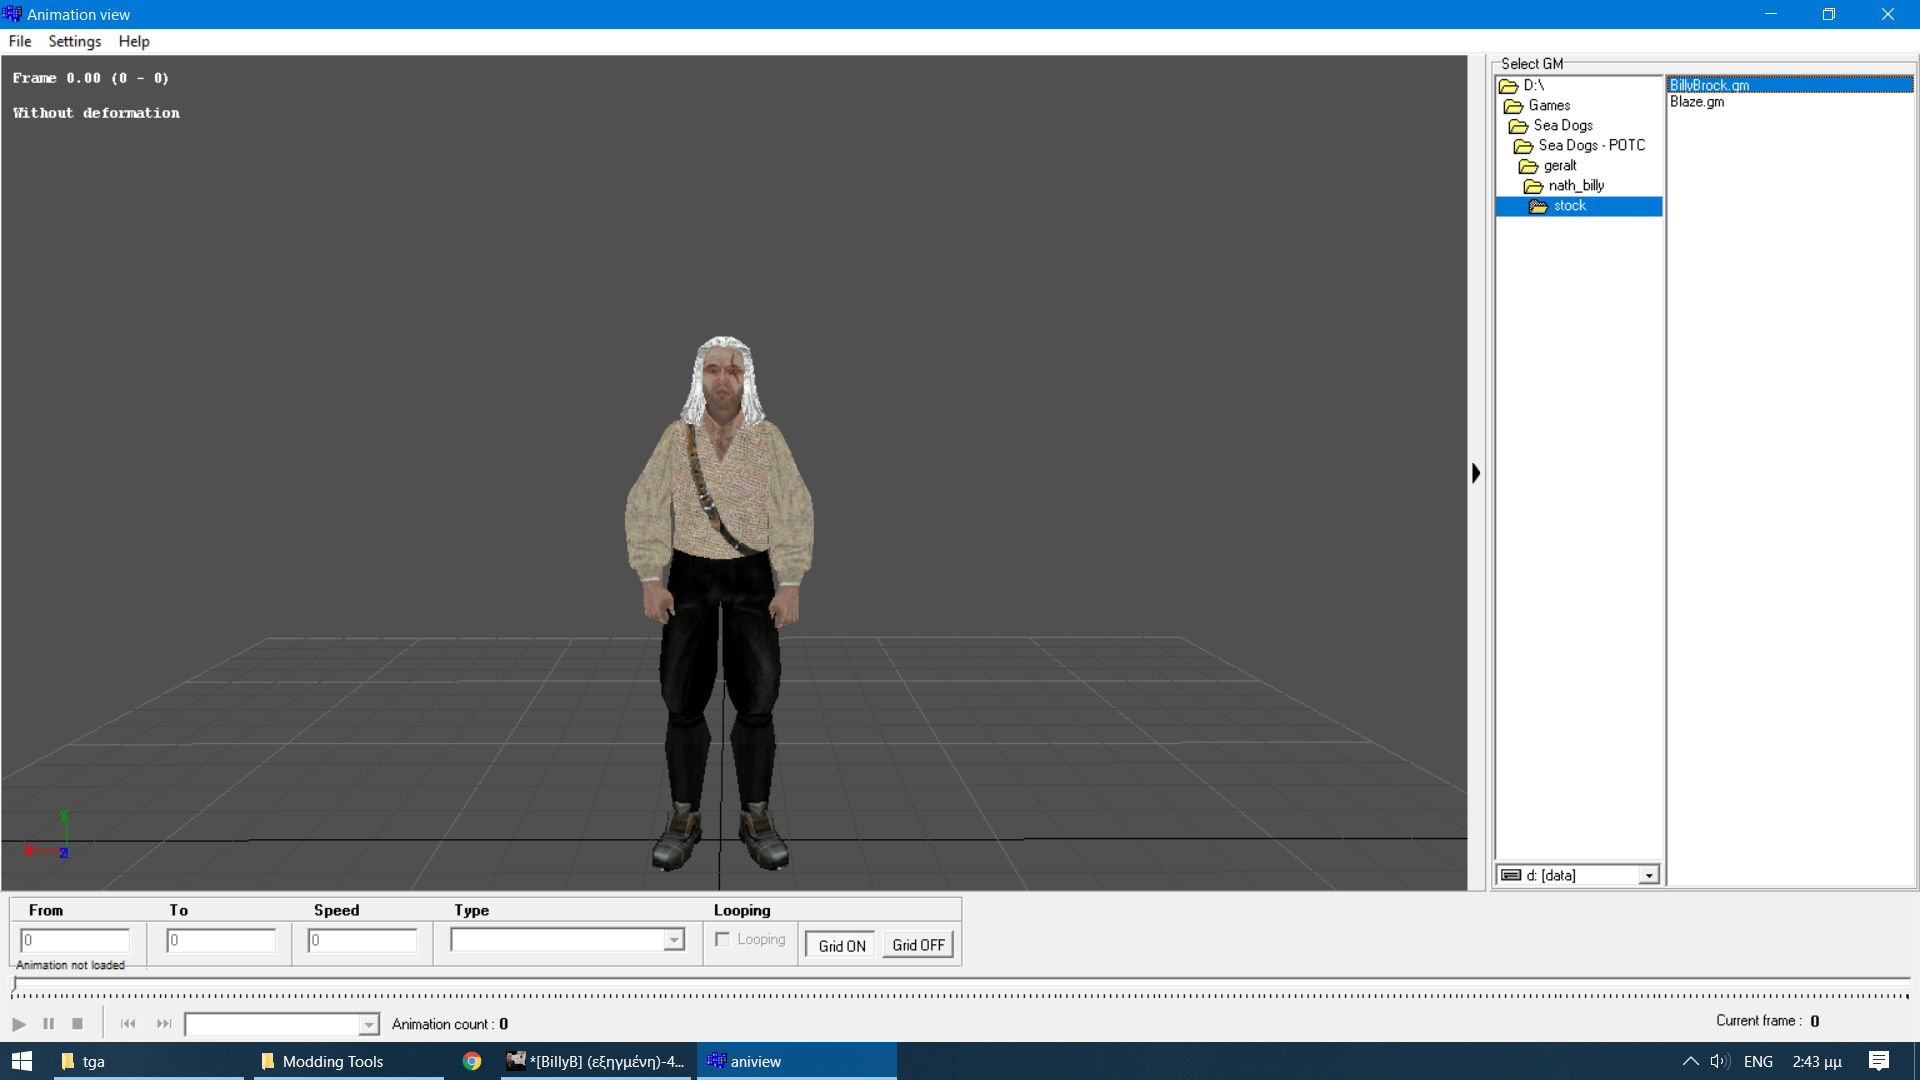
Task: Switch to Modding Tools folder window
Action: (x=348, y=1061)
